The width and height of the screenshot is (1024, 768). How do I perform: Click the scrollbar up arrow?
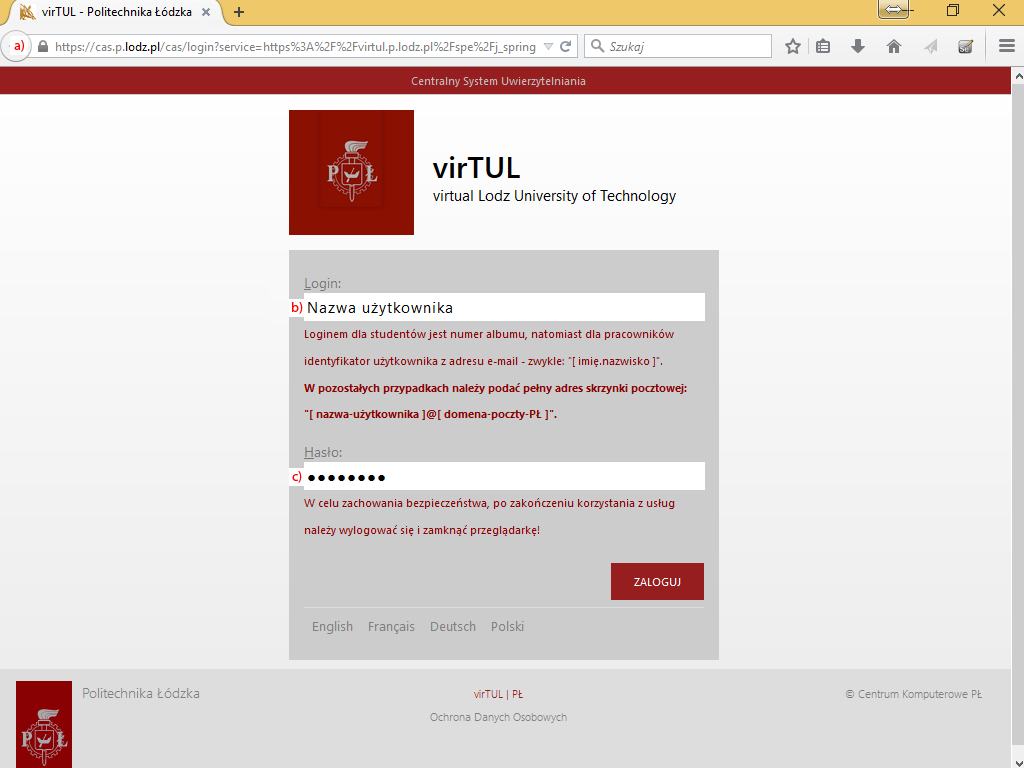click(x=1017, y=76)
